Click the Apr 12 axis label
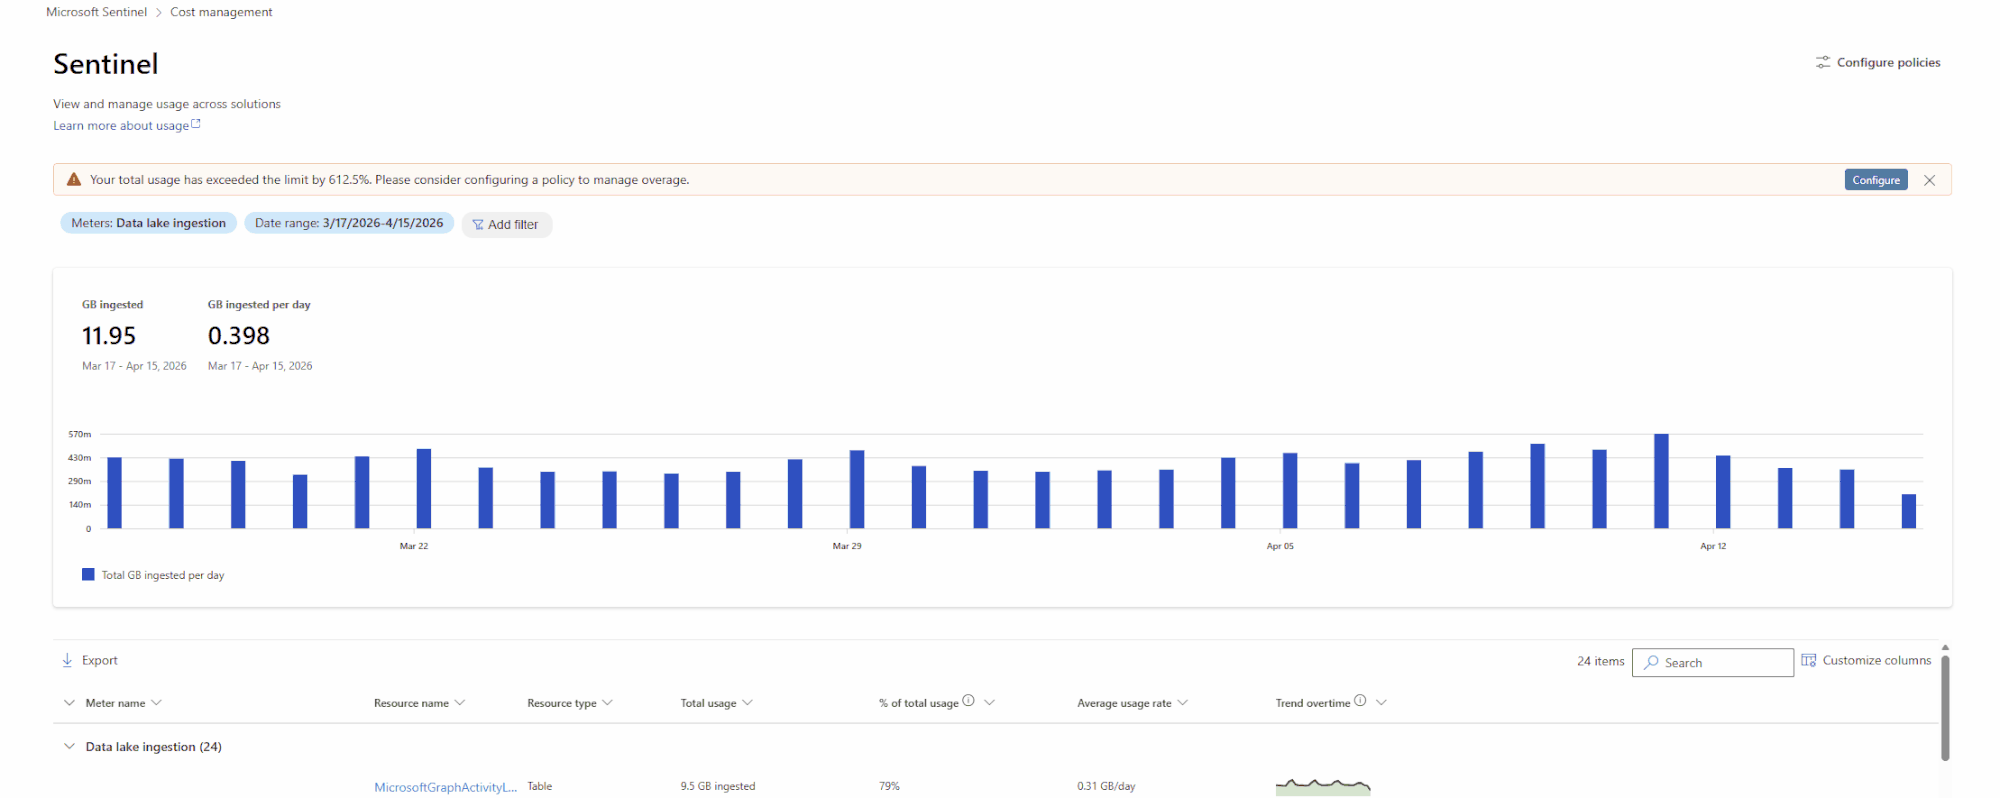Screen dimensions: 2000x798 point(1713,546)
